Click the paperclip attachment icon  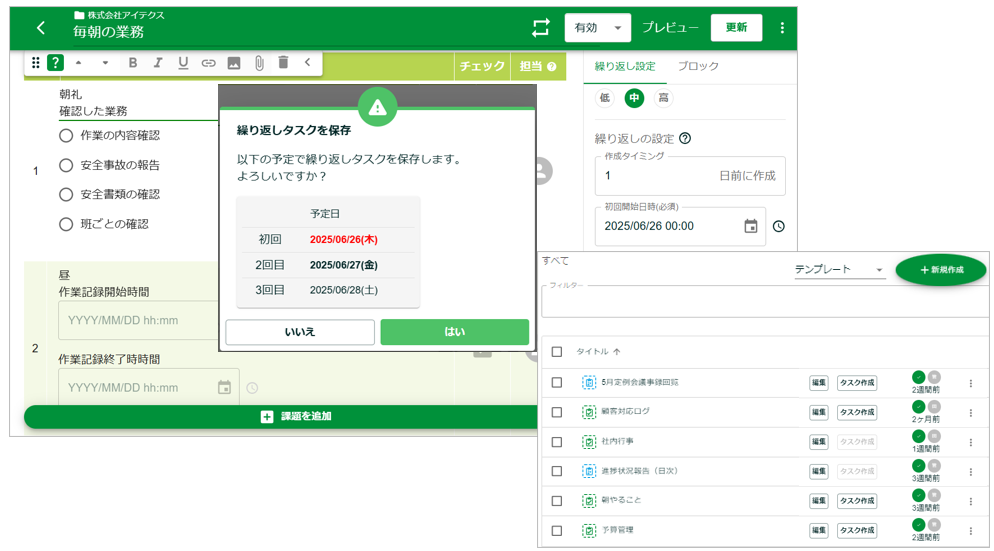pos(258,63)
